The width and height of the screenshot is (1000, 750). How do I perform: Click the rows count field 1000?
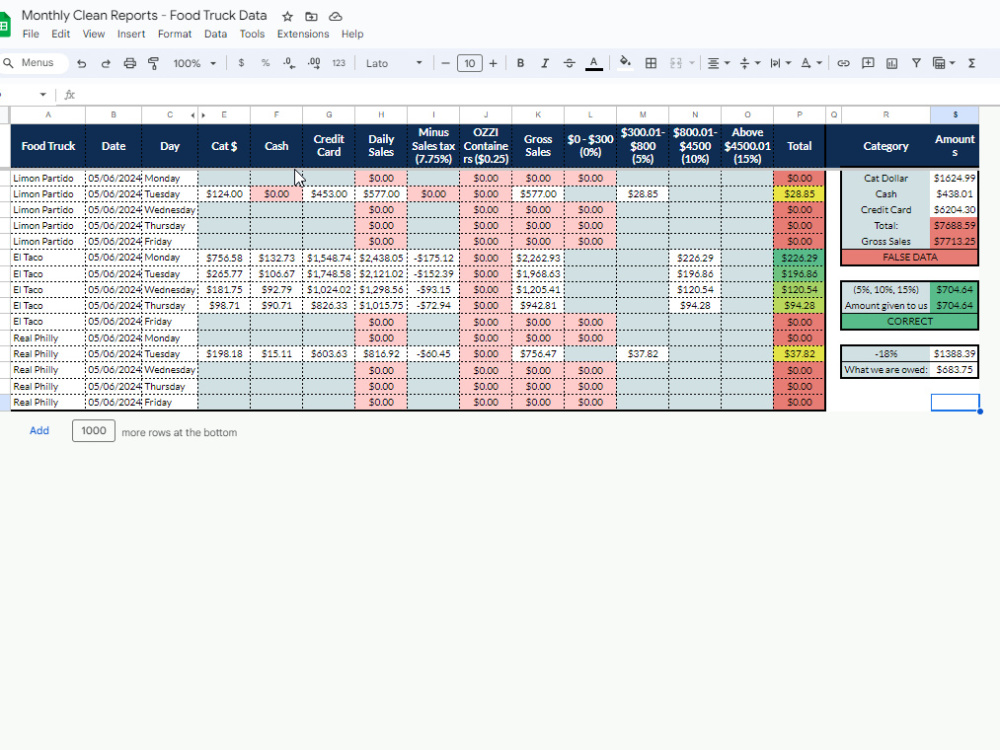click(x=94, y=430)
